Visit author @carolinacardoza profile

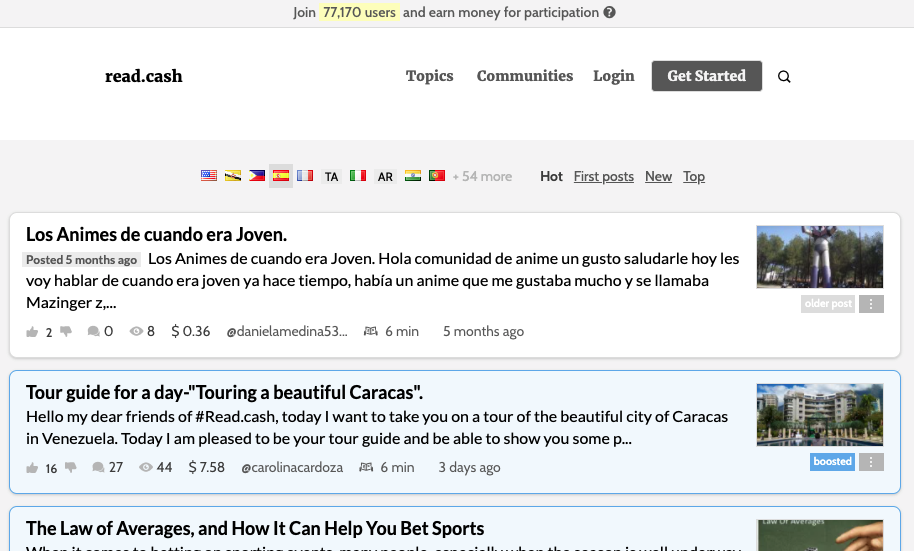292,467
